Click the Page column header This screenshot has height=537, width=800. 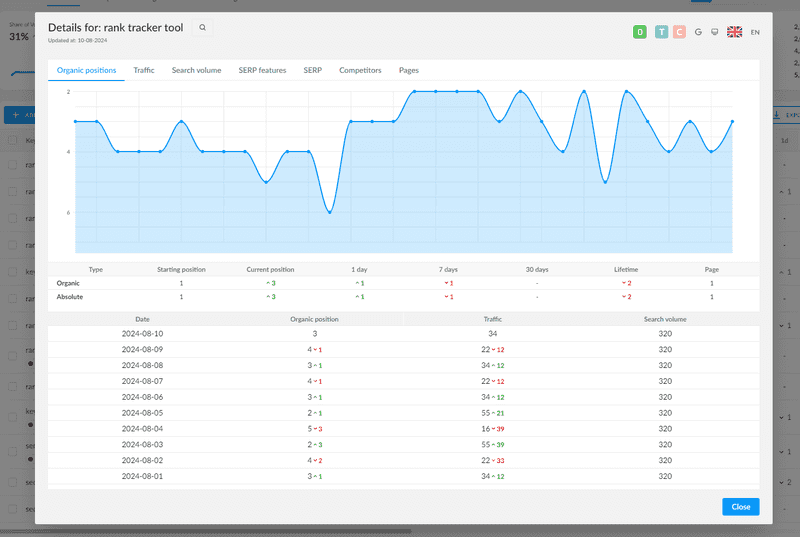(x=712, y=269)
